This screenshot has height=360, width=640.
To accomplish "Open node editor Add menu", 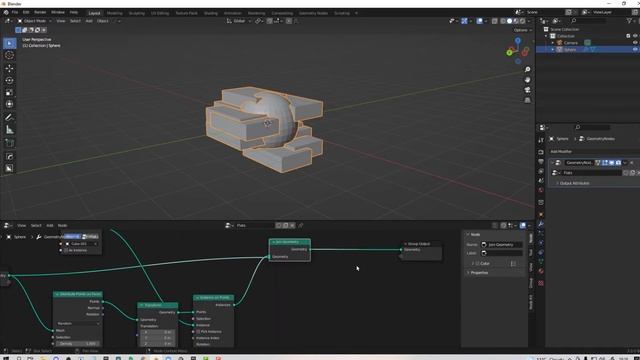I will pyautogui.click(x=49, y=225).
